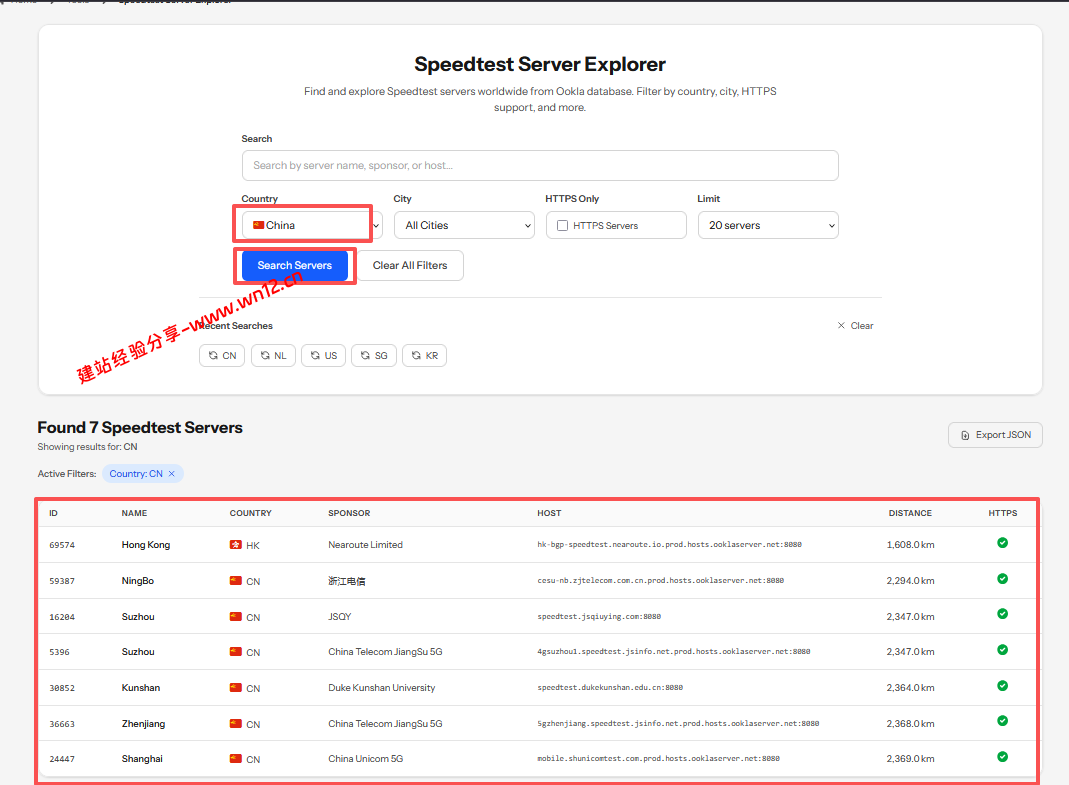
Task: Click the NingBo server name
Action: coord(138,581)
